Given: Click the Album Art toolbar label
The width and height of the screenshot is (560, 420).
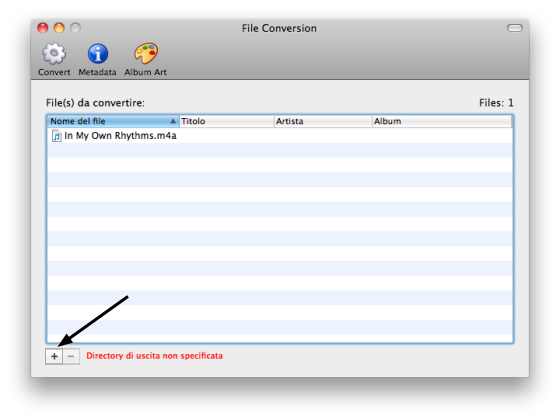Looking at the screenshot, I should [145, 72].
